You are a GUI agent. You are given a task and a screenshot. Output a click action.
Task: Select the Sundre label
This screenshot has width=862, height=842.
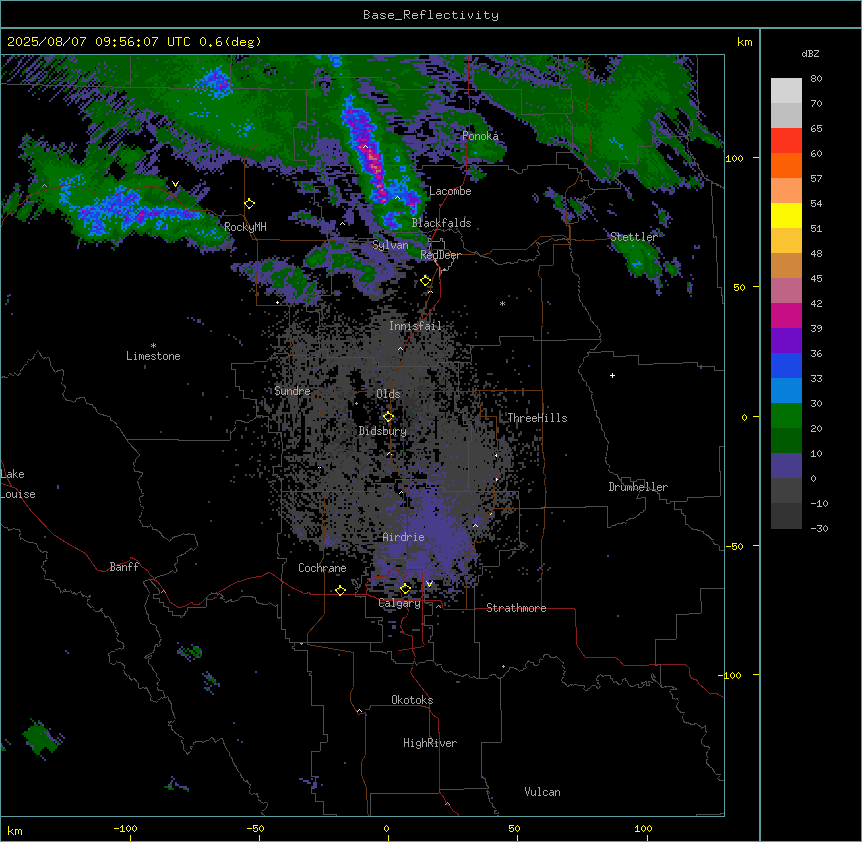coord(292,391)
